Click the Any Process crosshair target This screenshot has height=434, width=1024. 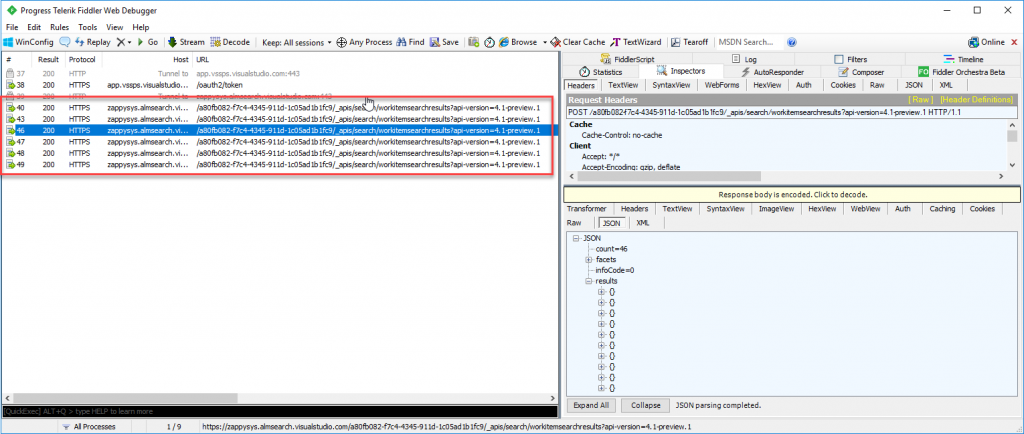364,42
